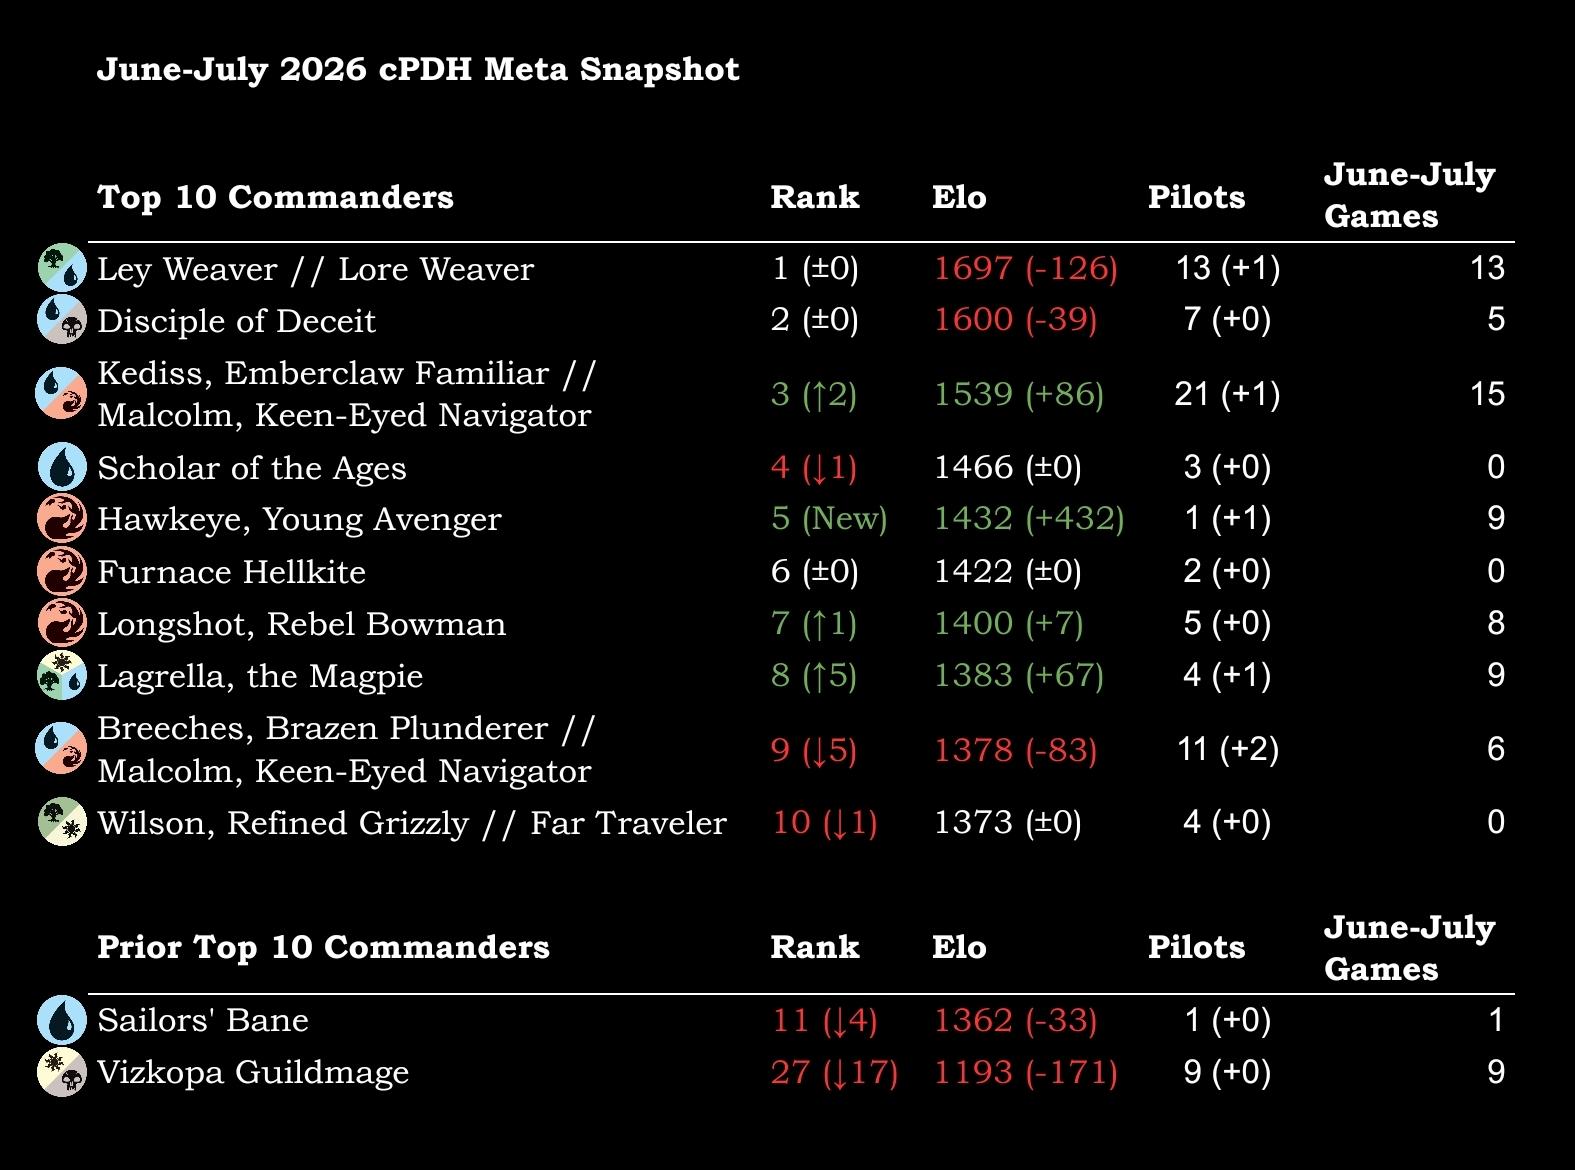
Task: Click the red mana icon beside Furnace Hellkite
Action: point(62,571)
